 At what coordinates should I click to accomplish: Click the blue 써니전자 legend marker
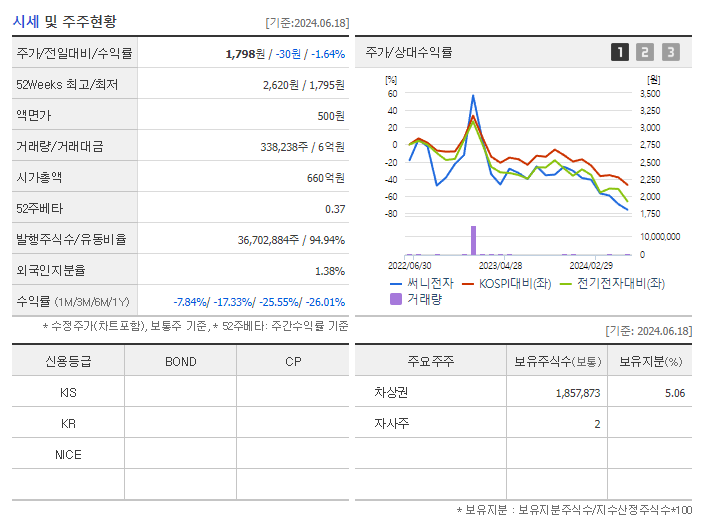(x=396, y=284)
